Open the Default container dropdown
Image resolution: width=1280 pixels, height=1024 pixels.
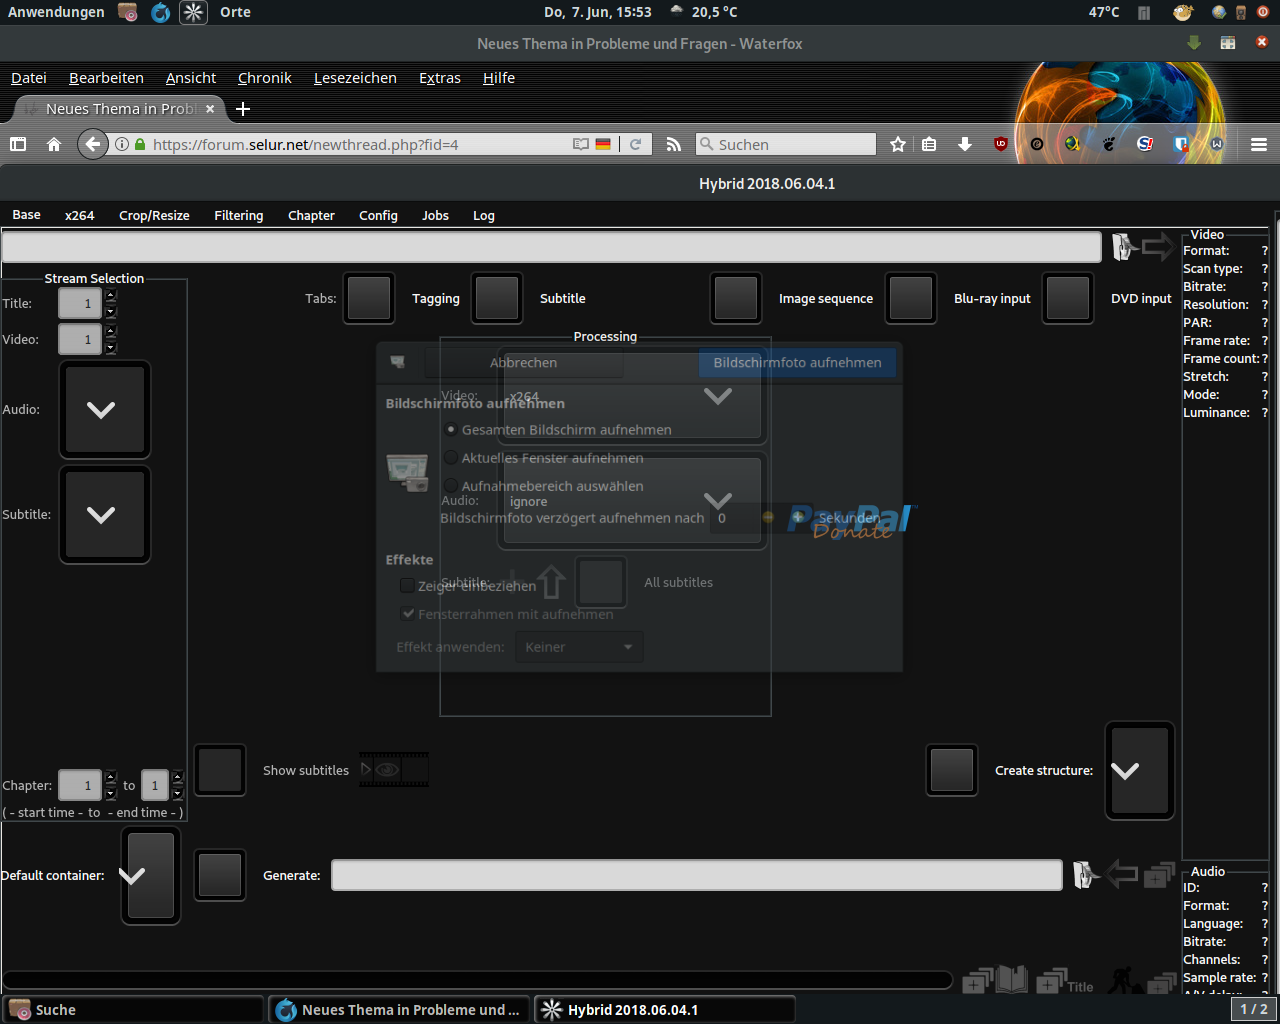151,875
